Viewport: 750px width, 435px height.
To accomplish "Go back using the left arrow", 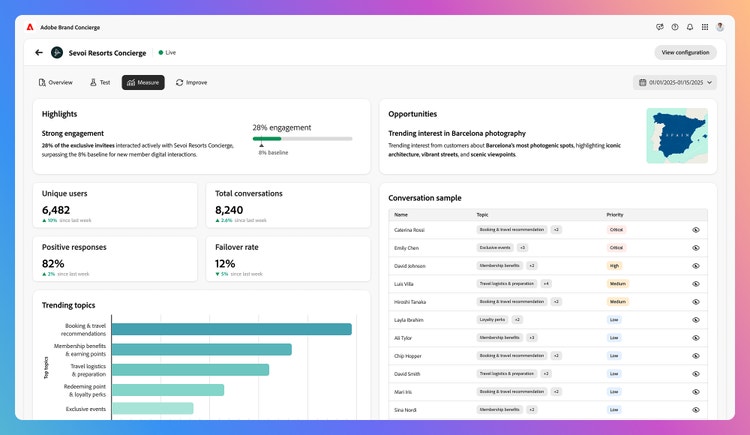I will tap(39, 53).
